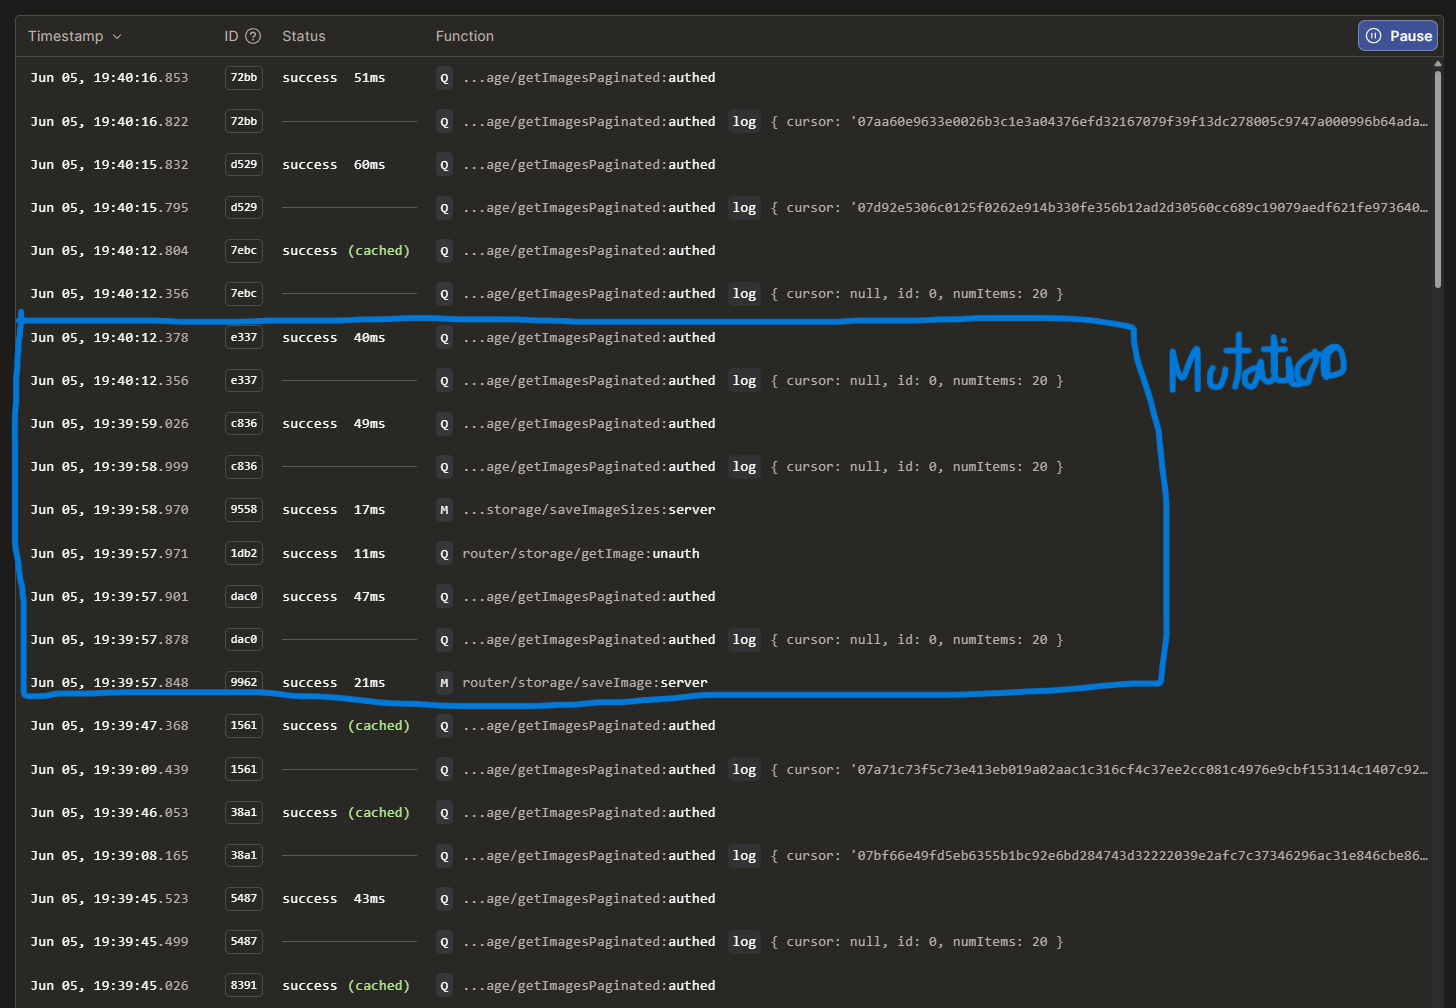Click the Q query icon in 19:40:16.822 row
Image resolution: width=1456 pixels, height=1008 pixels.
tap(444, 122)
